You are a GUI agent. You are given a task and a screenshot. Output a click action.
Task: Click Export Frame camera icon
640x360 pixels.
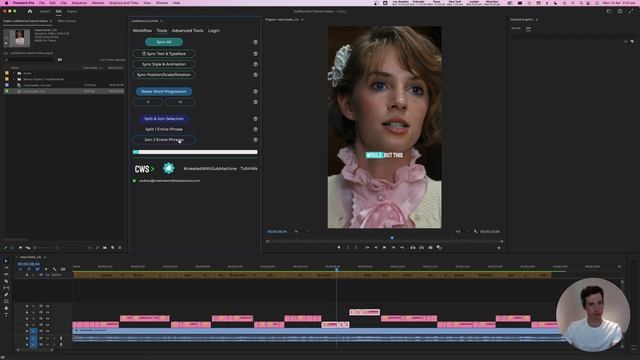[430, 247]
